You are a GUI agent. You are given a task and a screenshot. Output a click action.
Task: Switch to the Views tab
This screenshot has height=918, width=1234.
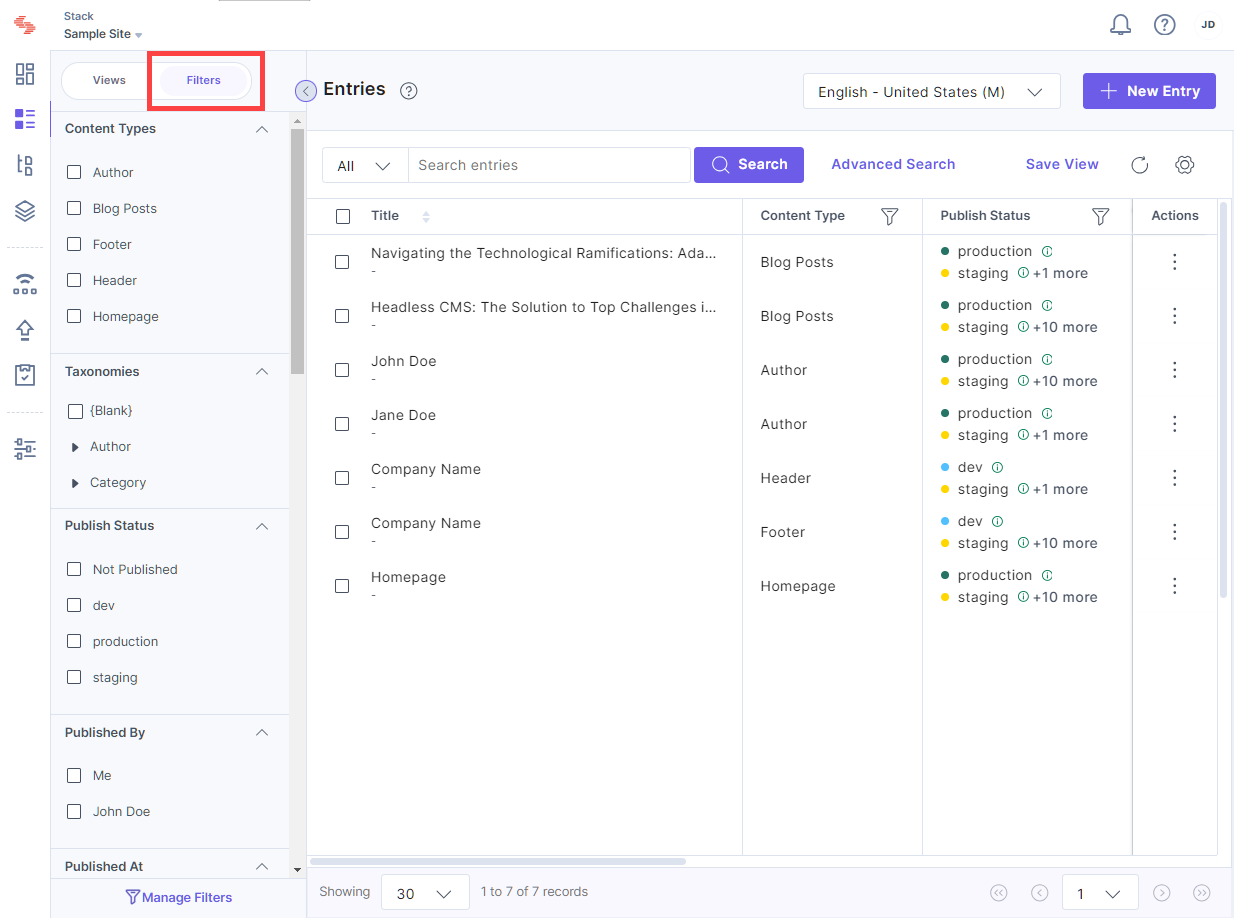pyautogui.click(x=109, y=80)
